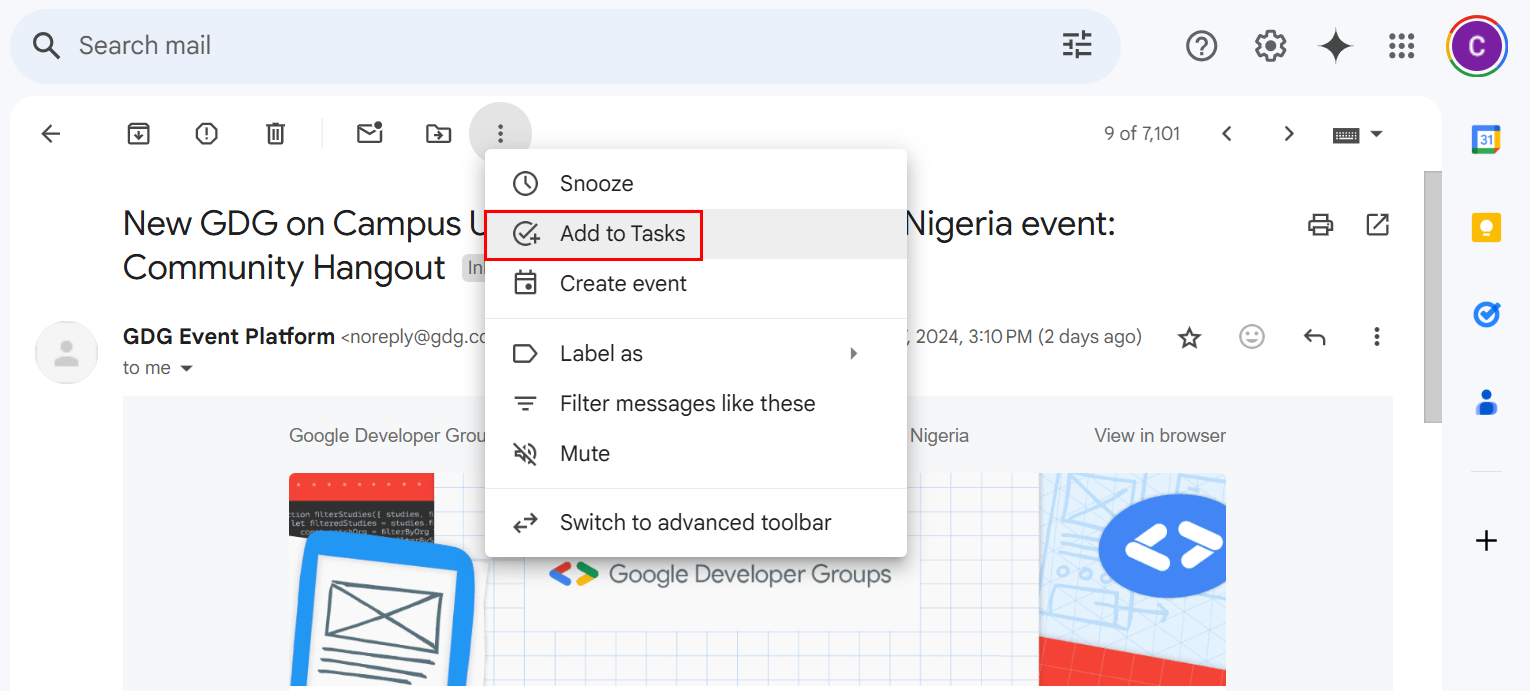
Task: Select Snooze in the more menu
Action: click(596, 184)
